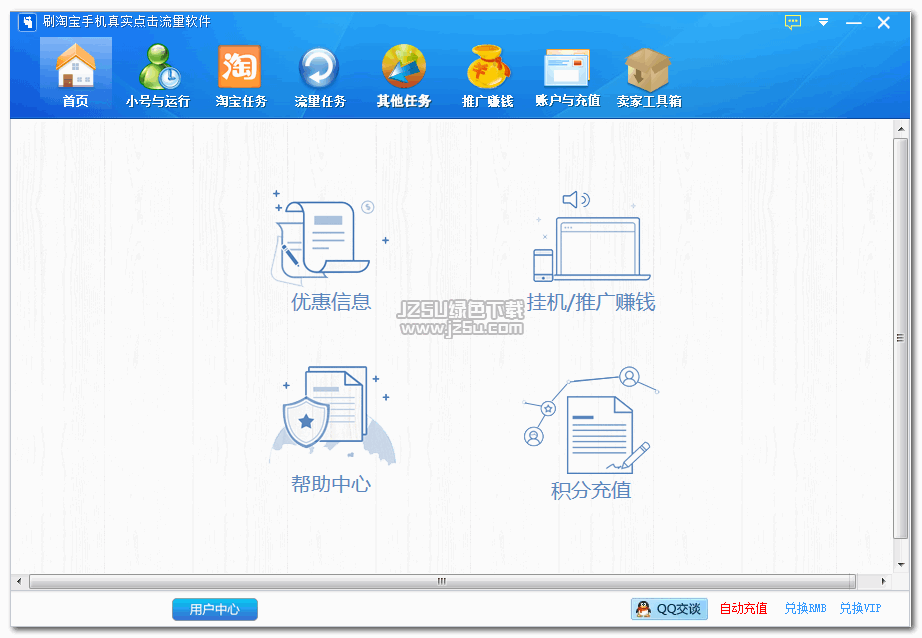Viewport: 922px width, 638px height.
Task: Click the 用户中心 button
Action: click(215, 609)
